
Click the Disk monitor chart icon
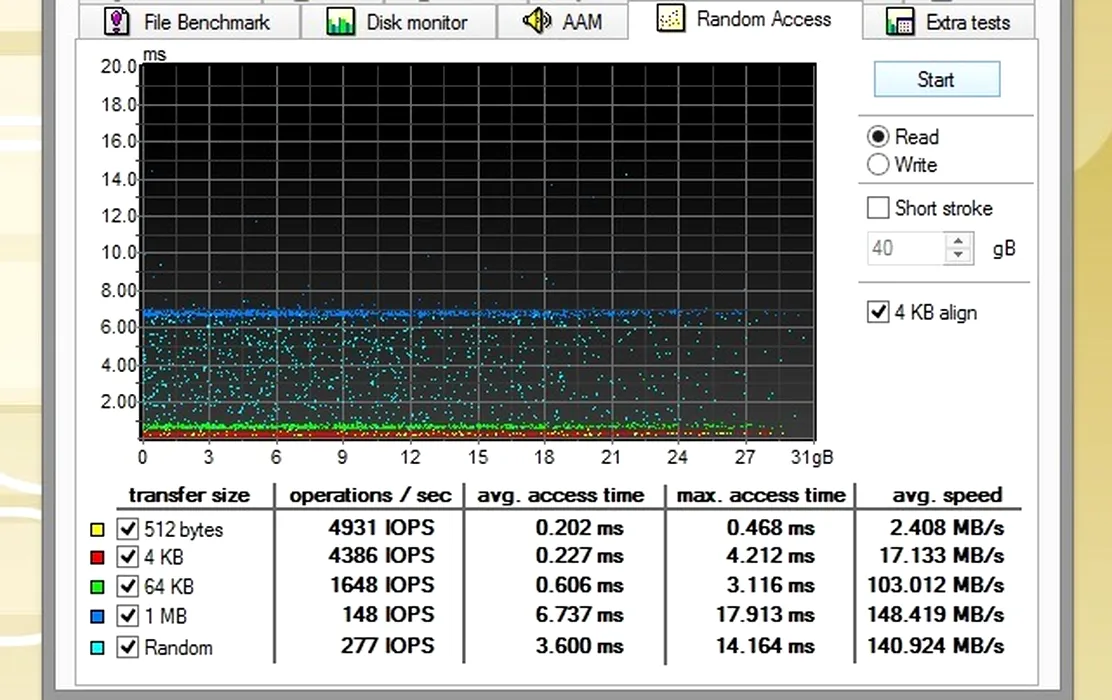(341, 22)
